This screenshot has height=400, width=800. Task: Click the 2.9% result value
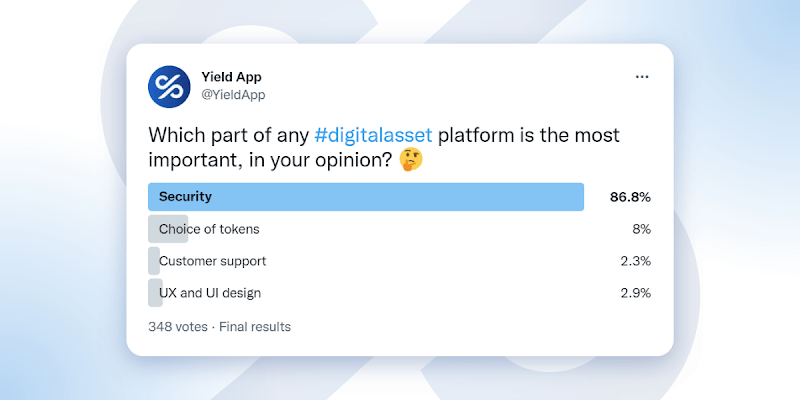click(636, 293)
